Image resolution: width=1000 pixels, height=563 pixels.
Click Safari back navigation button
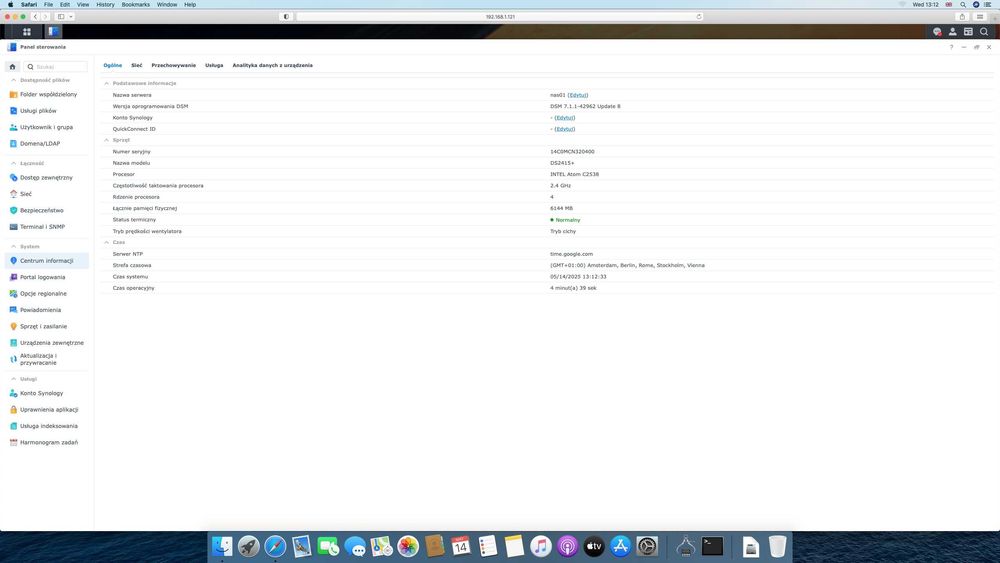pyautogui.click(x=35, y=17)
